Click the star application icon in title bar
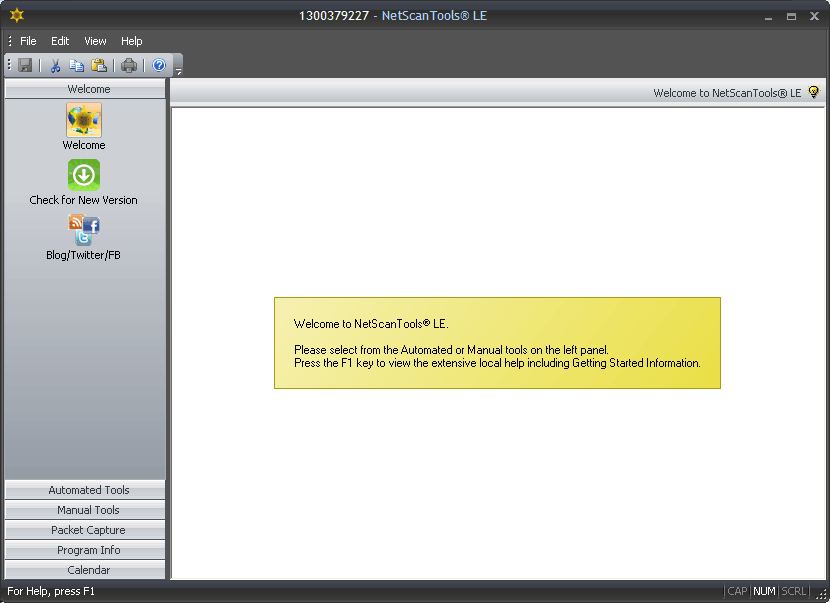Screen dimensions: 830x603 point(17,15)
